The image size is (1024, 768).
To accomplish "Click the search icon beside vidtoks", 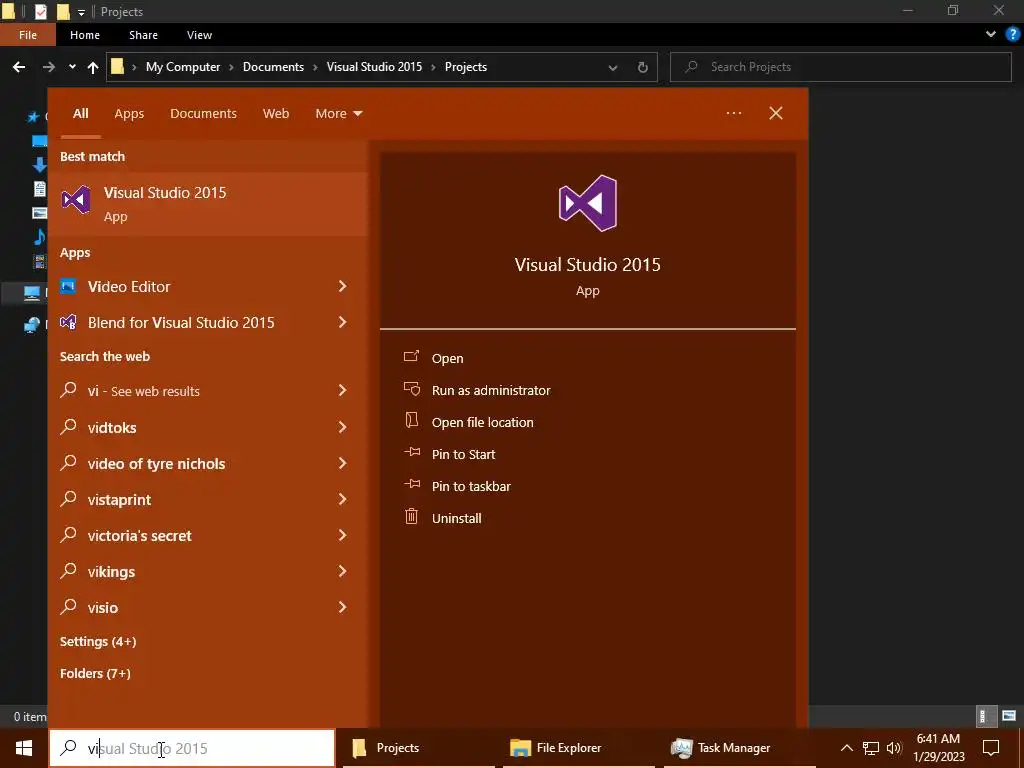I will tap(69, 427).
